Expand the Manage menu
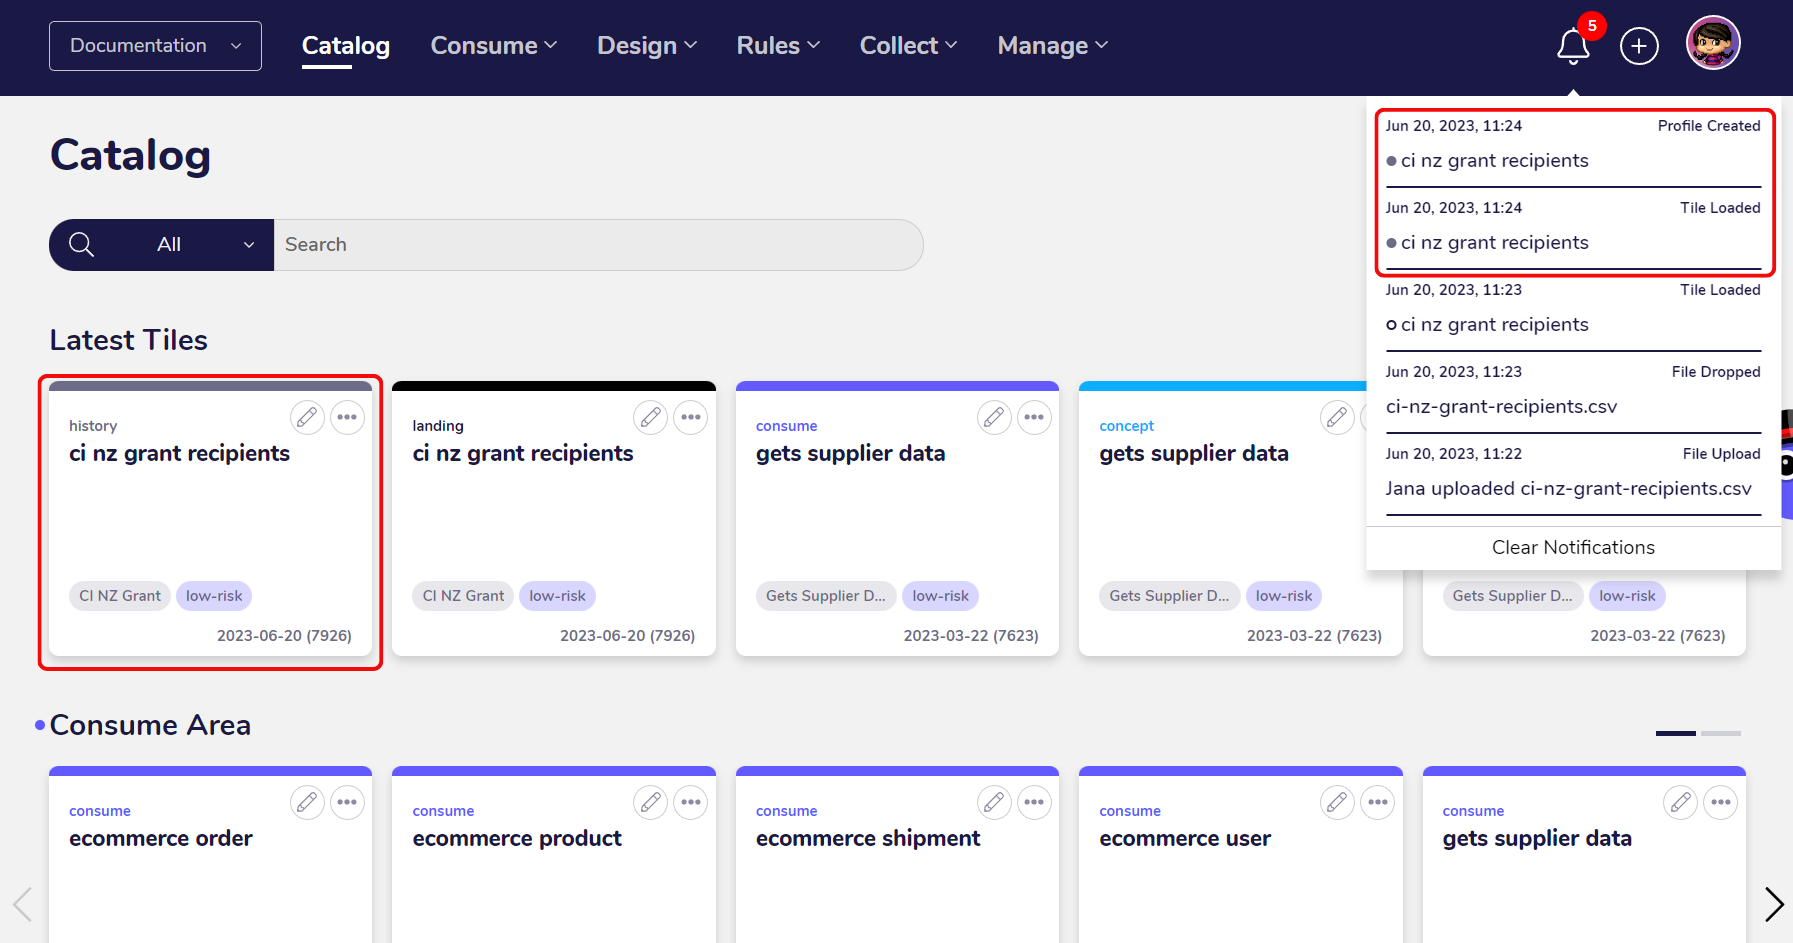This screenshot has width=1793, height=943. click(x=1053, y=46)
